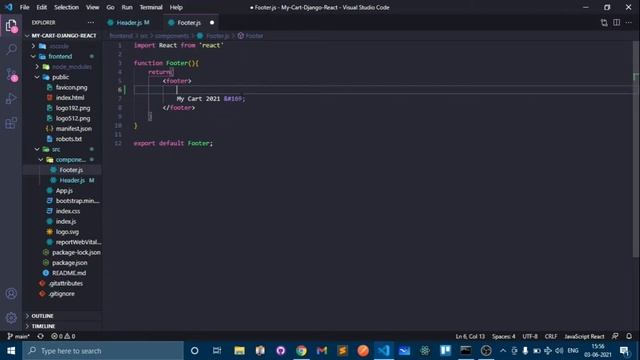Click the Synchronize Changes icon in status bar
The width and height of the screenshot is (640, 360).
pyautogui.click(x=40, y=336)
